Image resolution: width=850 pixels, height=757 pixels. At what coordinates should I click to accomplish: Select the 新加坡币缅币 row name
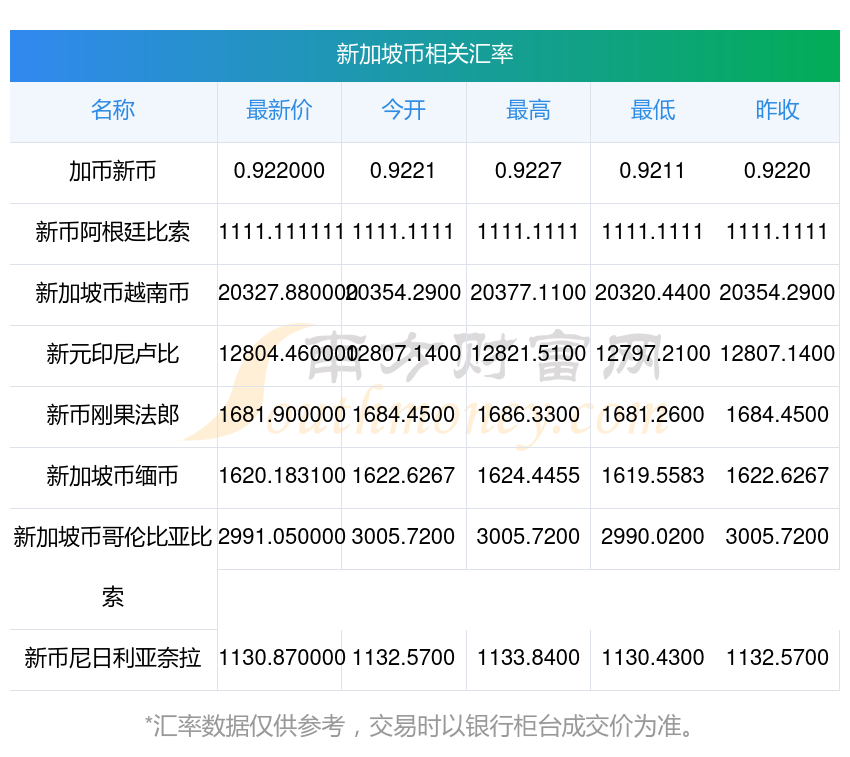[113, 476]
